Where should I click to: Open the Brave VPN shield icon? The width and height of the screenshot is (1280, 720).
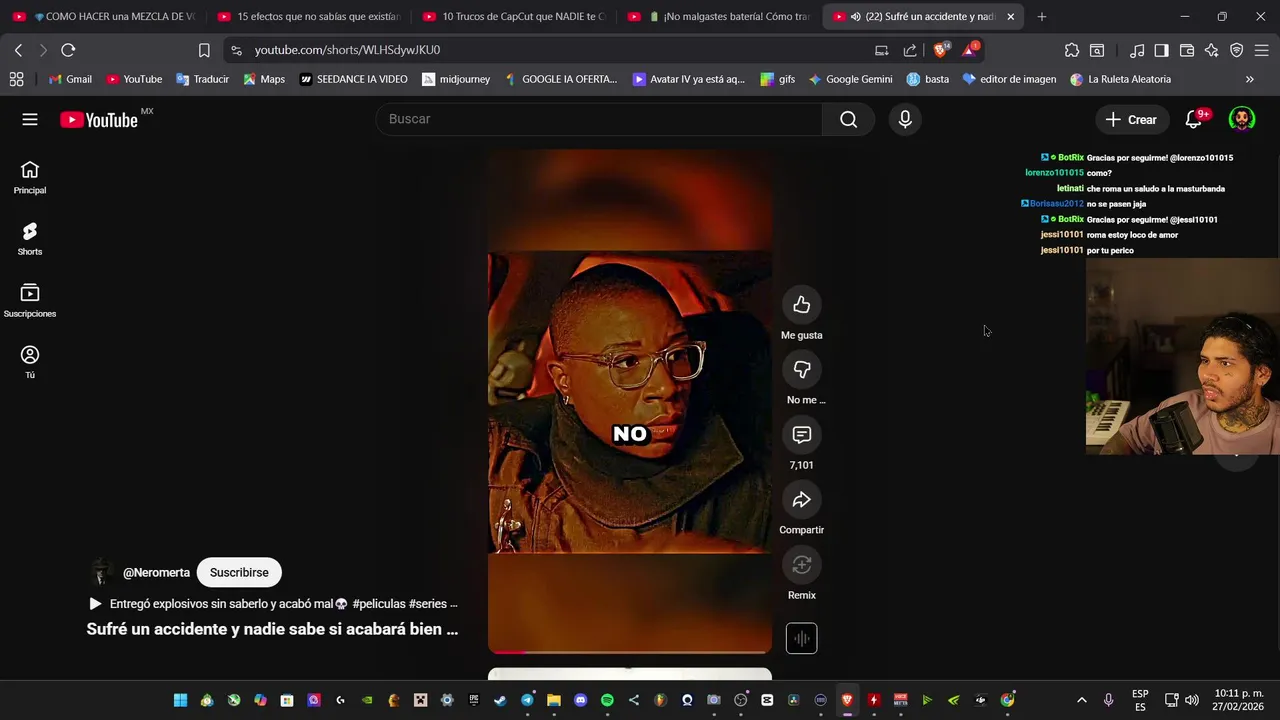point(1237,50)
